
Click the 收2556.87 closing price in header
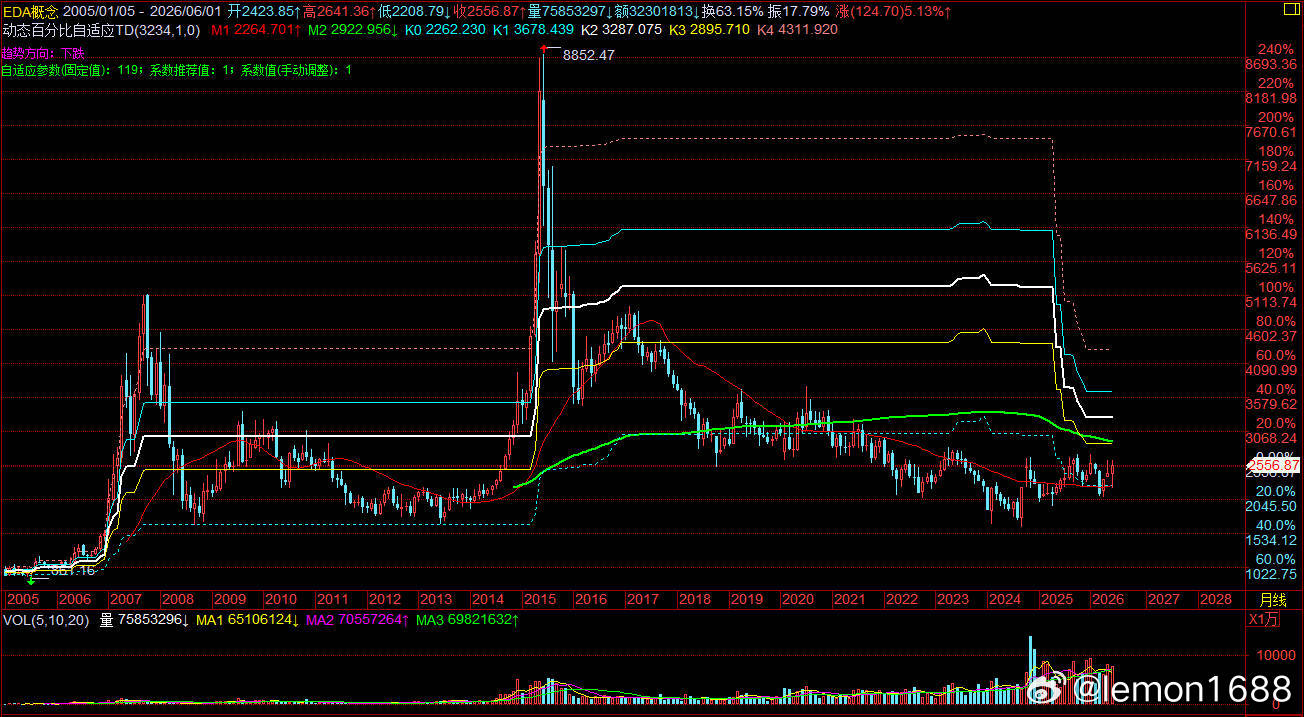489,11
